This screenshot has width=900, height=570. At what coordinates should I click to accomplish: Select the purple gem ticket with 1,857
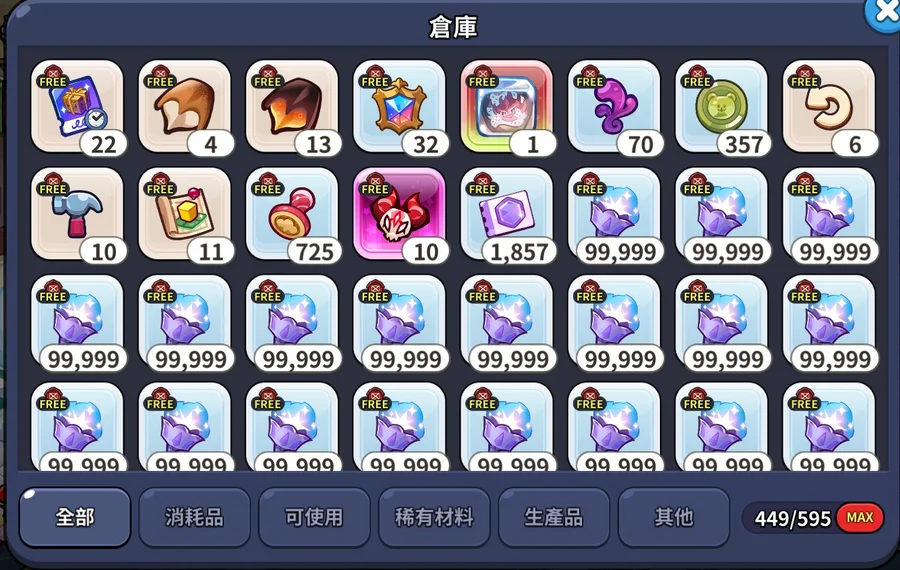[506, 214]
